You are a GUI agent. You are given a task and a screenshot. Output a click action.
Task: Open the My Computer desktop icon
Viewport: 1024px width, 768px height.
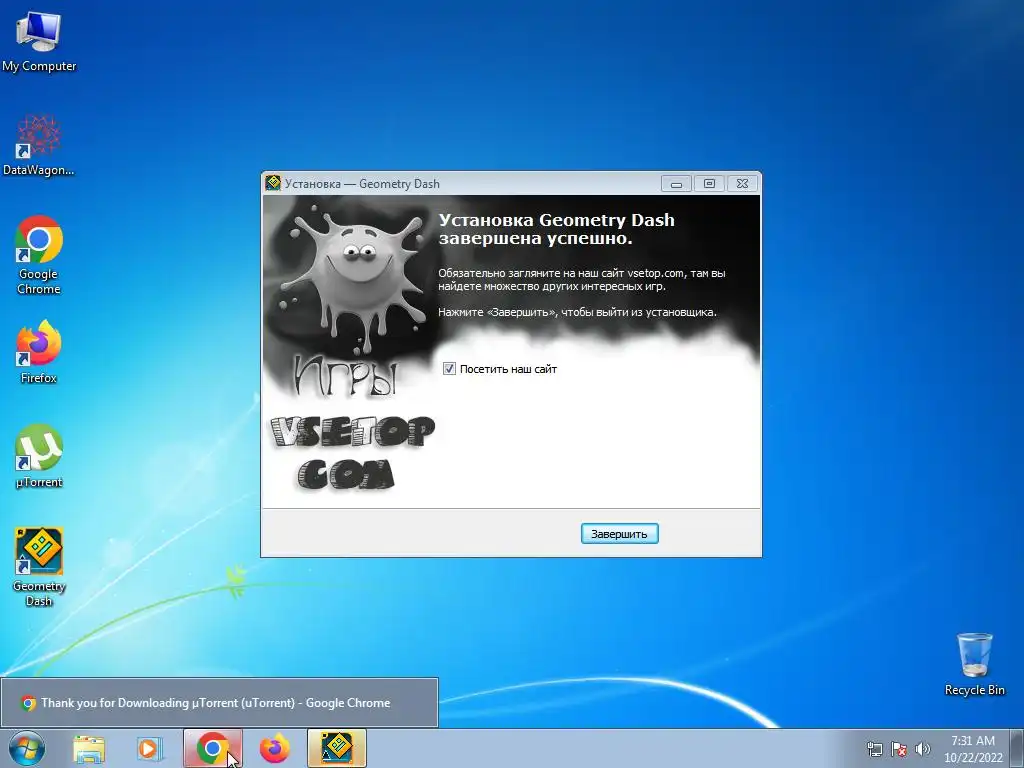point(39,41)
